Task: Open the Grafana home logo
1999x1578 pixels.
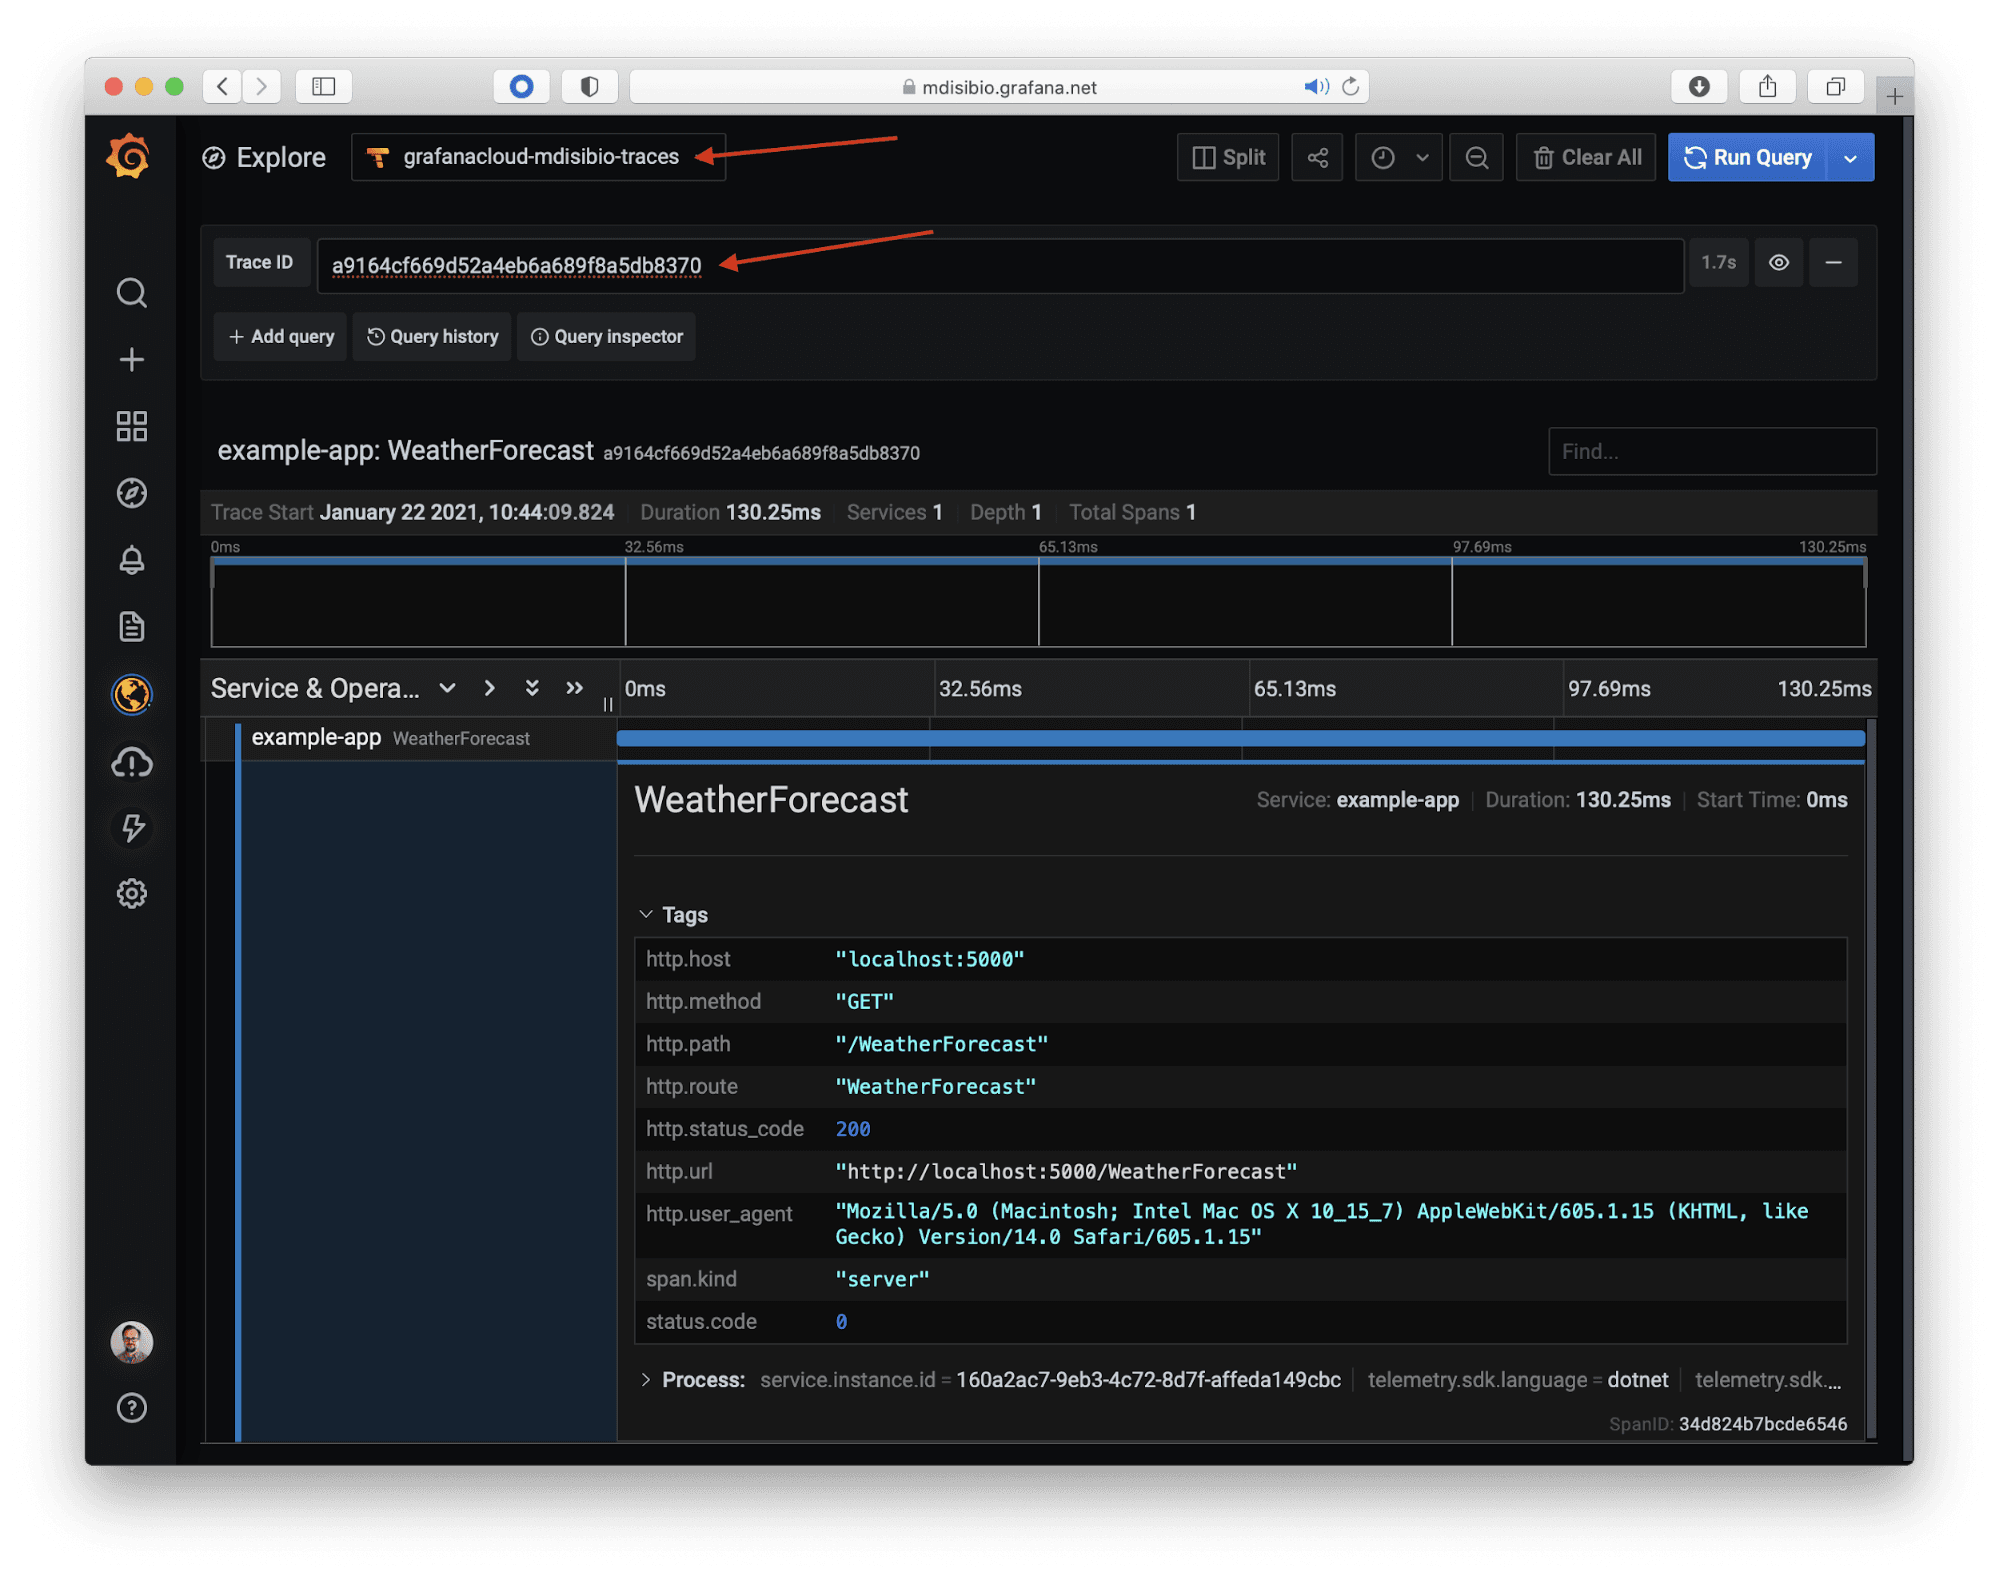Action: pyautogui.click(x=129, y=157)
